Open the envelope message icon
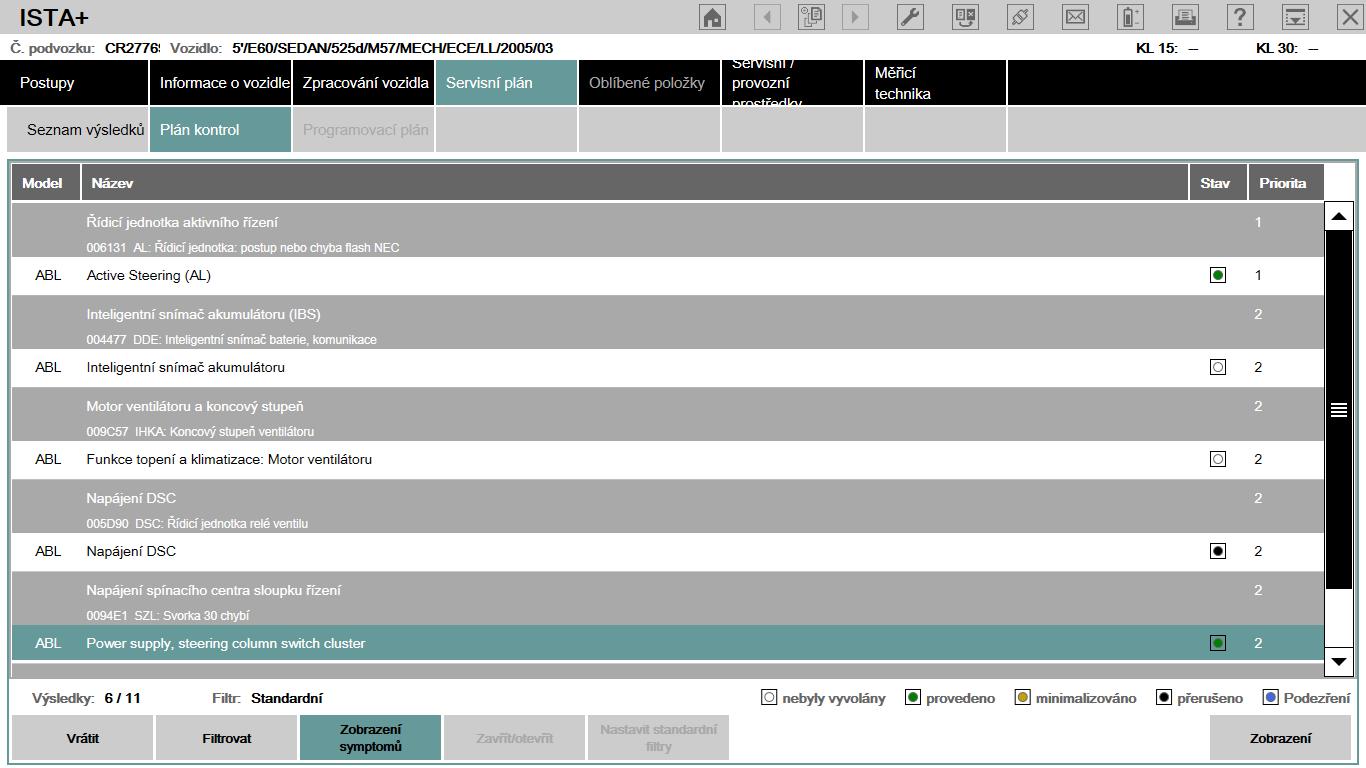The height and width of the screenshot is (768, 1366). pos(1075,17)
